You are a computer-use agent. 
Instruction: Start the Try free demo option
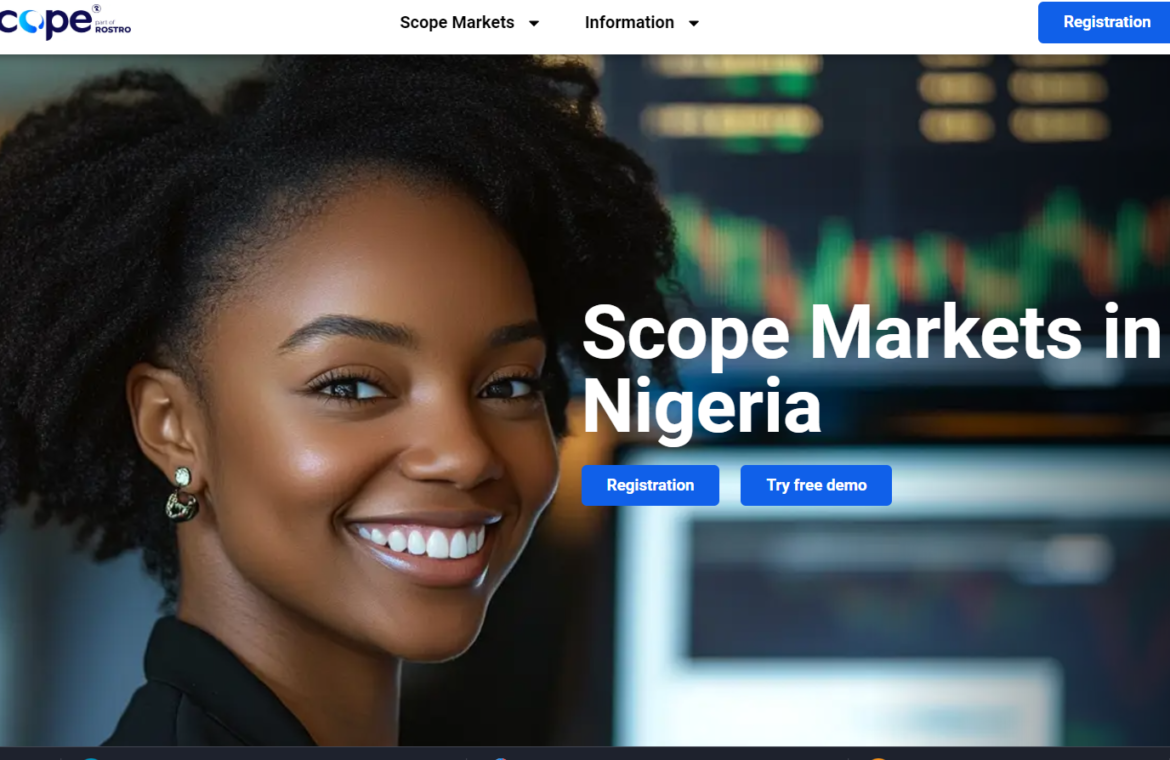[x=816, y=485]
